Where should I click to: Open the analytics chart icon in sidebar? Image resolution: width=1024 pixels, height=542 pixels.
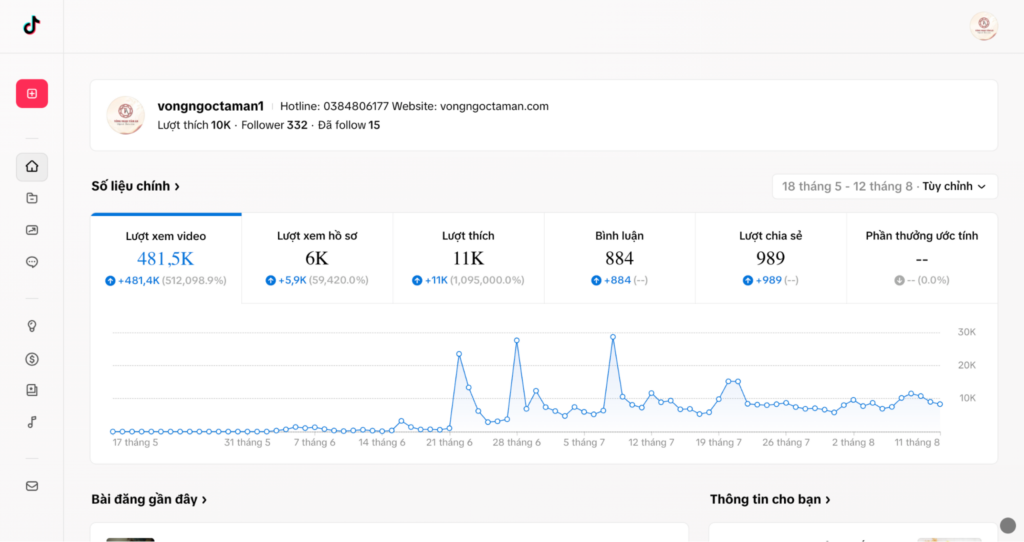click(x=32, y=230)
